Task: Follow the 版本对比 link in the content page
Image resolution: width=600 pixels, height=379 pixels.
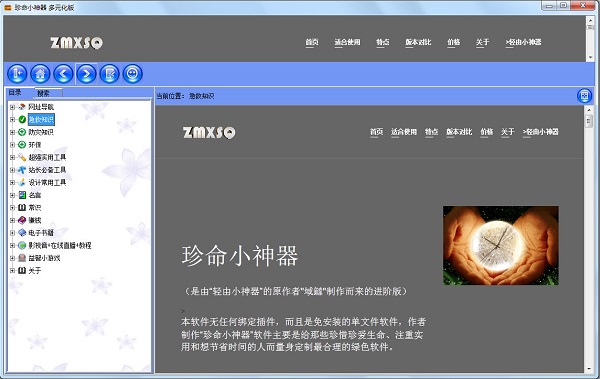Action: pos(459,132)
